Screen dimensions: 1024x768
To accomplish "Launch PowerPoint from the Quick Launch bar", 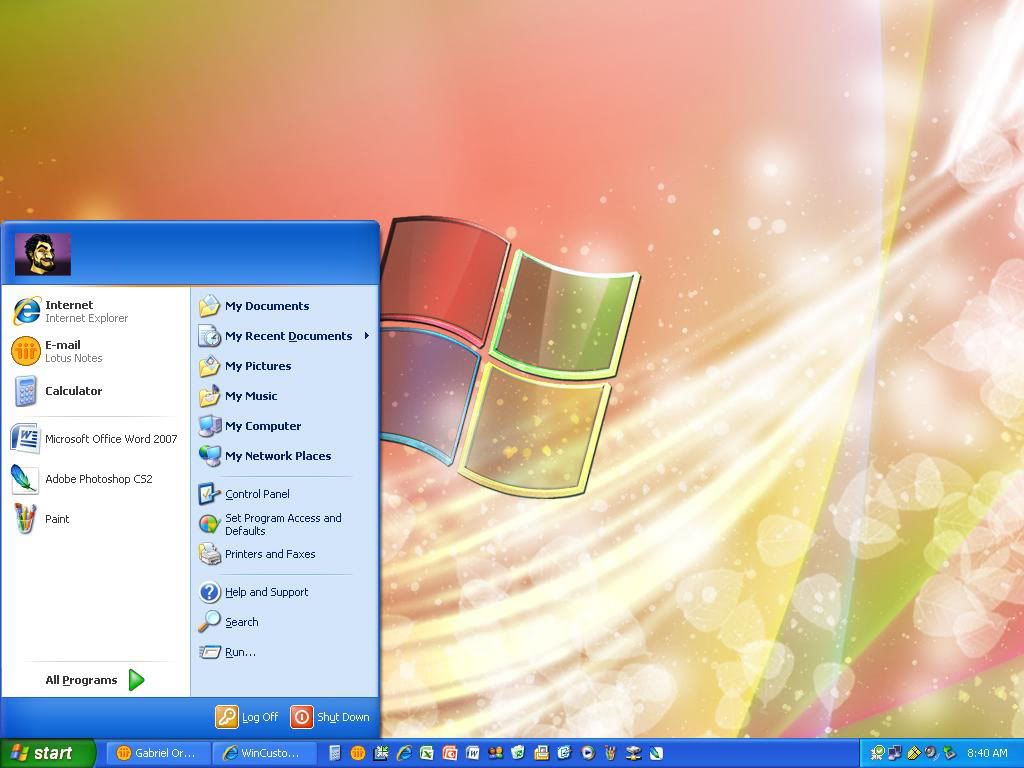I will pyautogui.click(x=449, y=753).
